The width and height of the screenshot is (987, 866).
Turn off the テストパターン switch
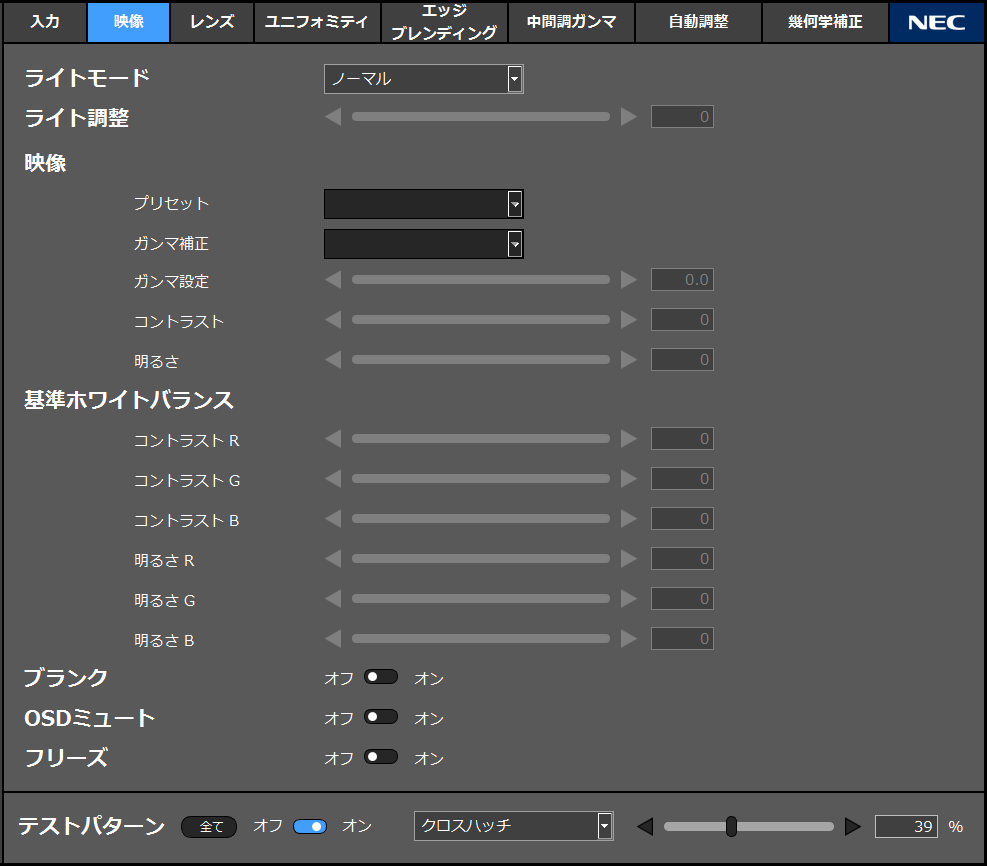(x=310, y=826)
